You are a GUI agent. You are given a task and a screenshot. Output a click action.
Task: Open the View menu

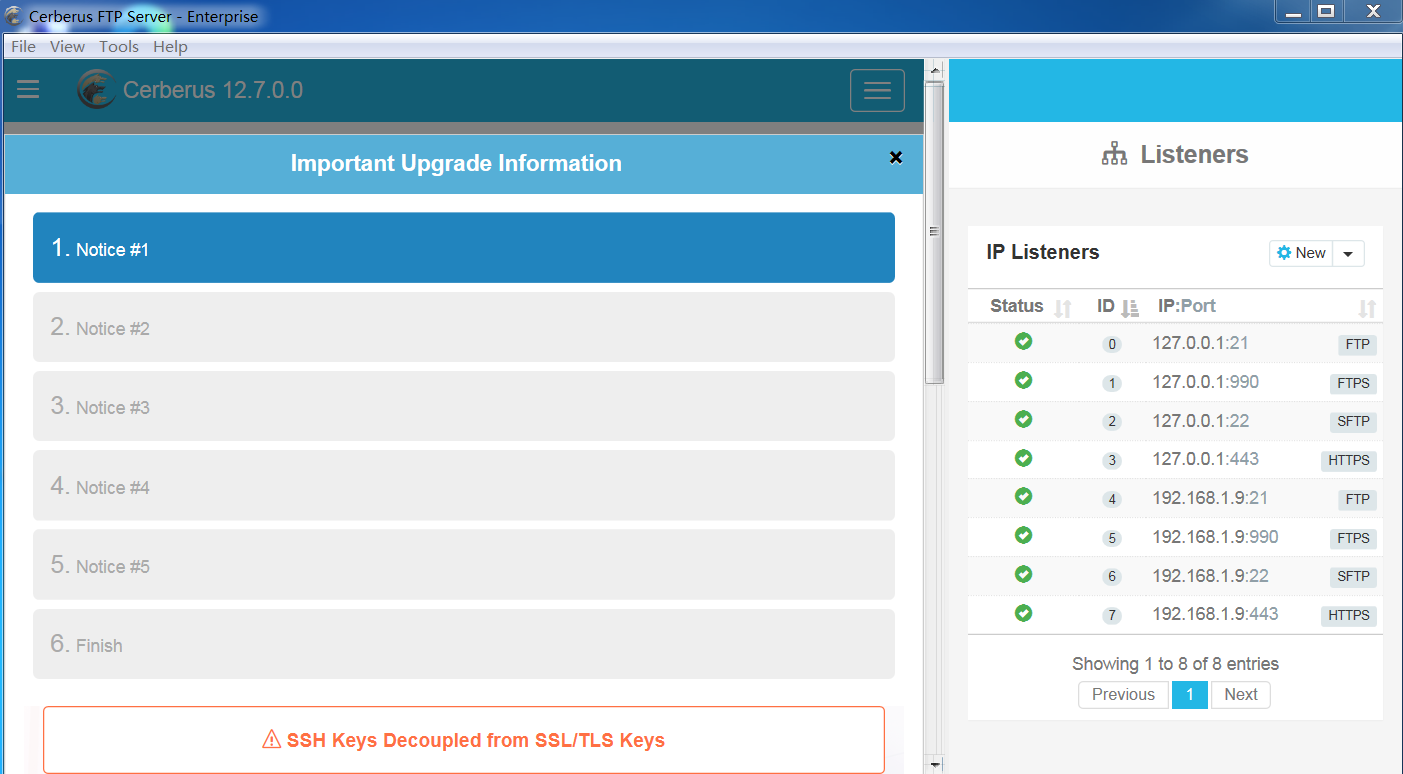point(67,46)
